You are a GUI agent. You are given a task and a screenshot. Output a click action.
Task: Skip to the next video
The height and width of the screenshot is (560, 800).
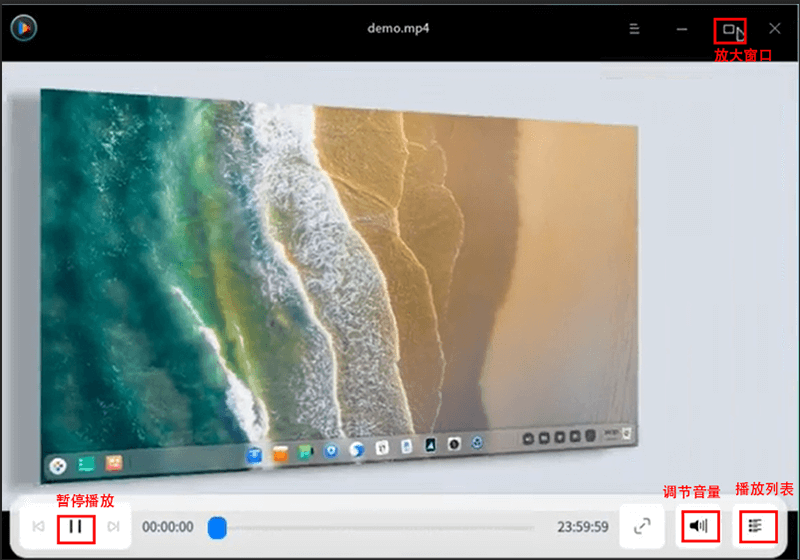(x=113, y=526)
